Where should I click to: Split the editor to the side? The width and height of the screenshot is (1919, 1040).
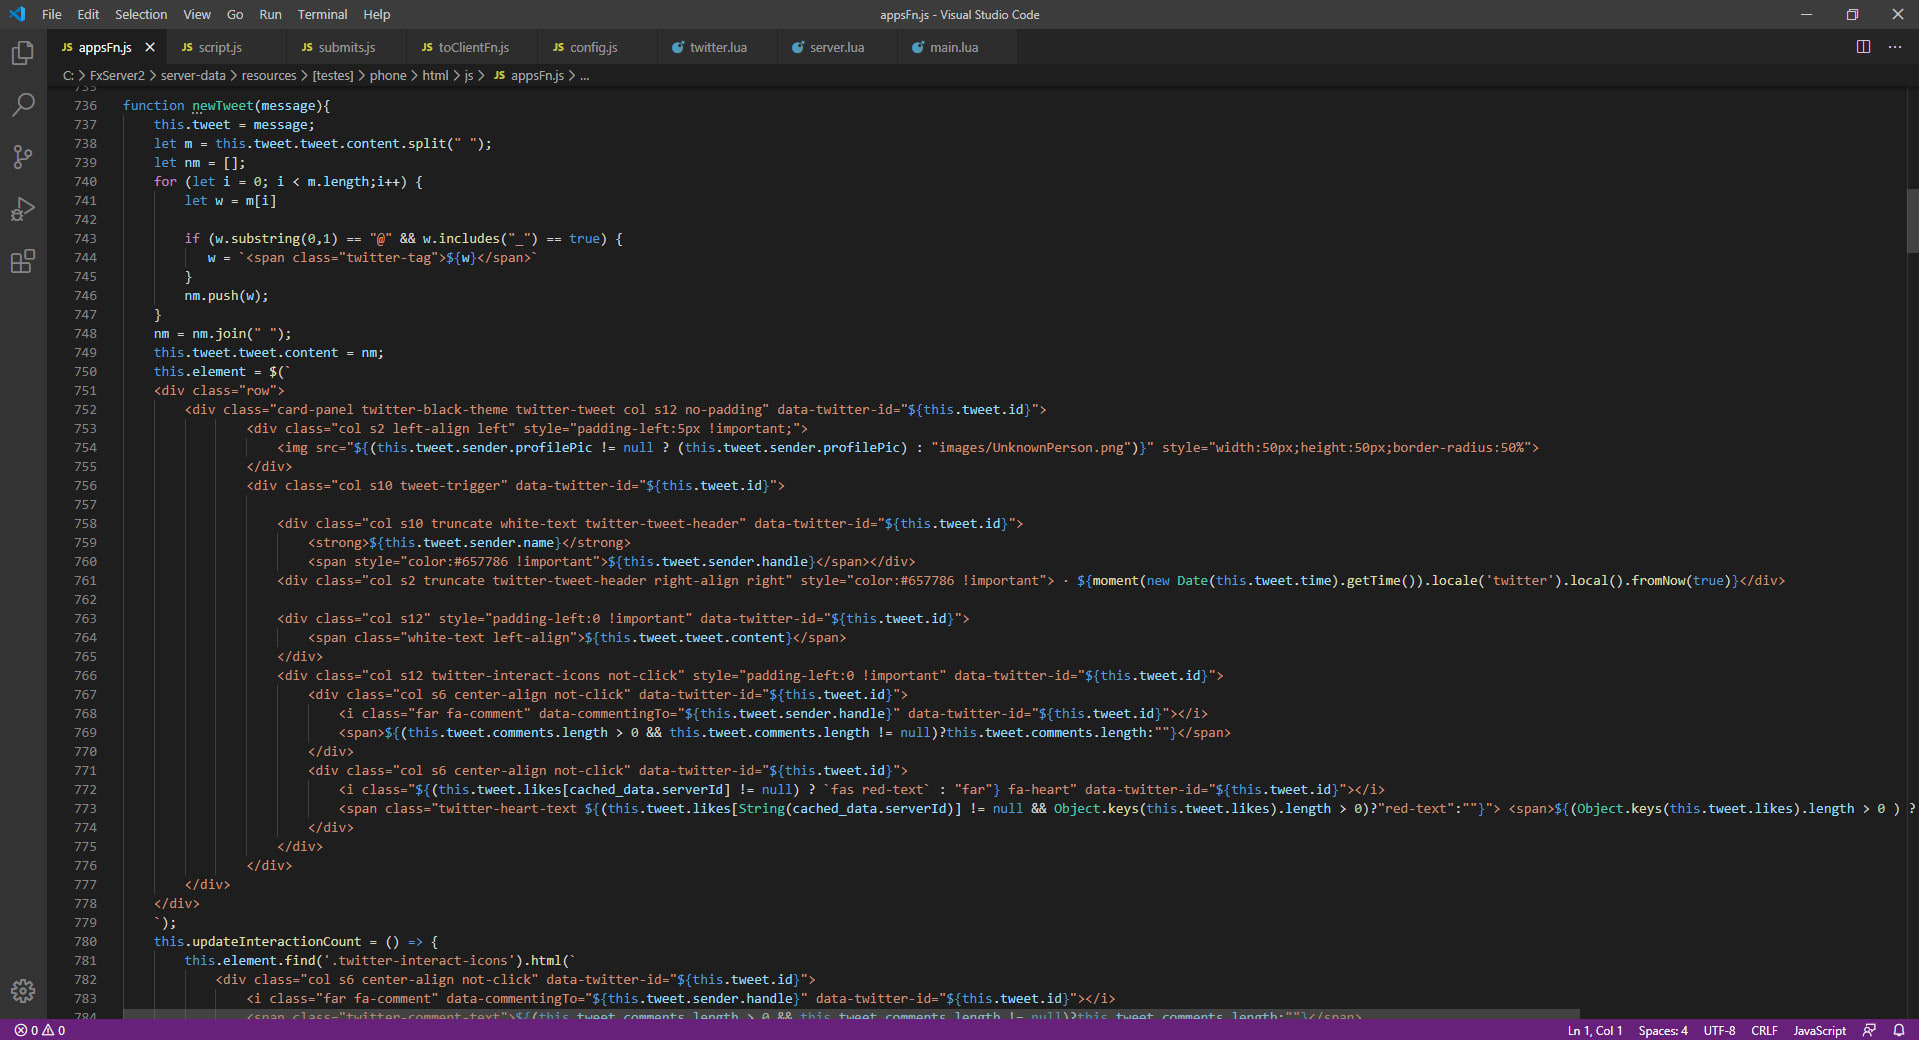tap(1861, 46)
